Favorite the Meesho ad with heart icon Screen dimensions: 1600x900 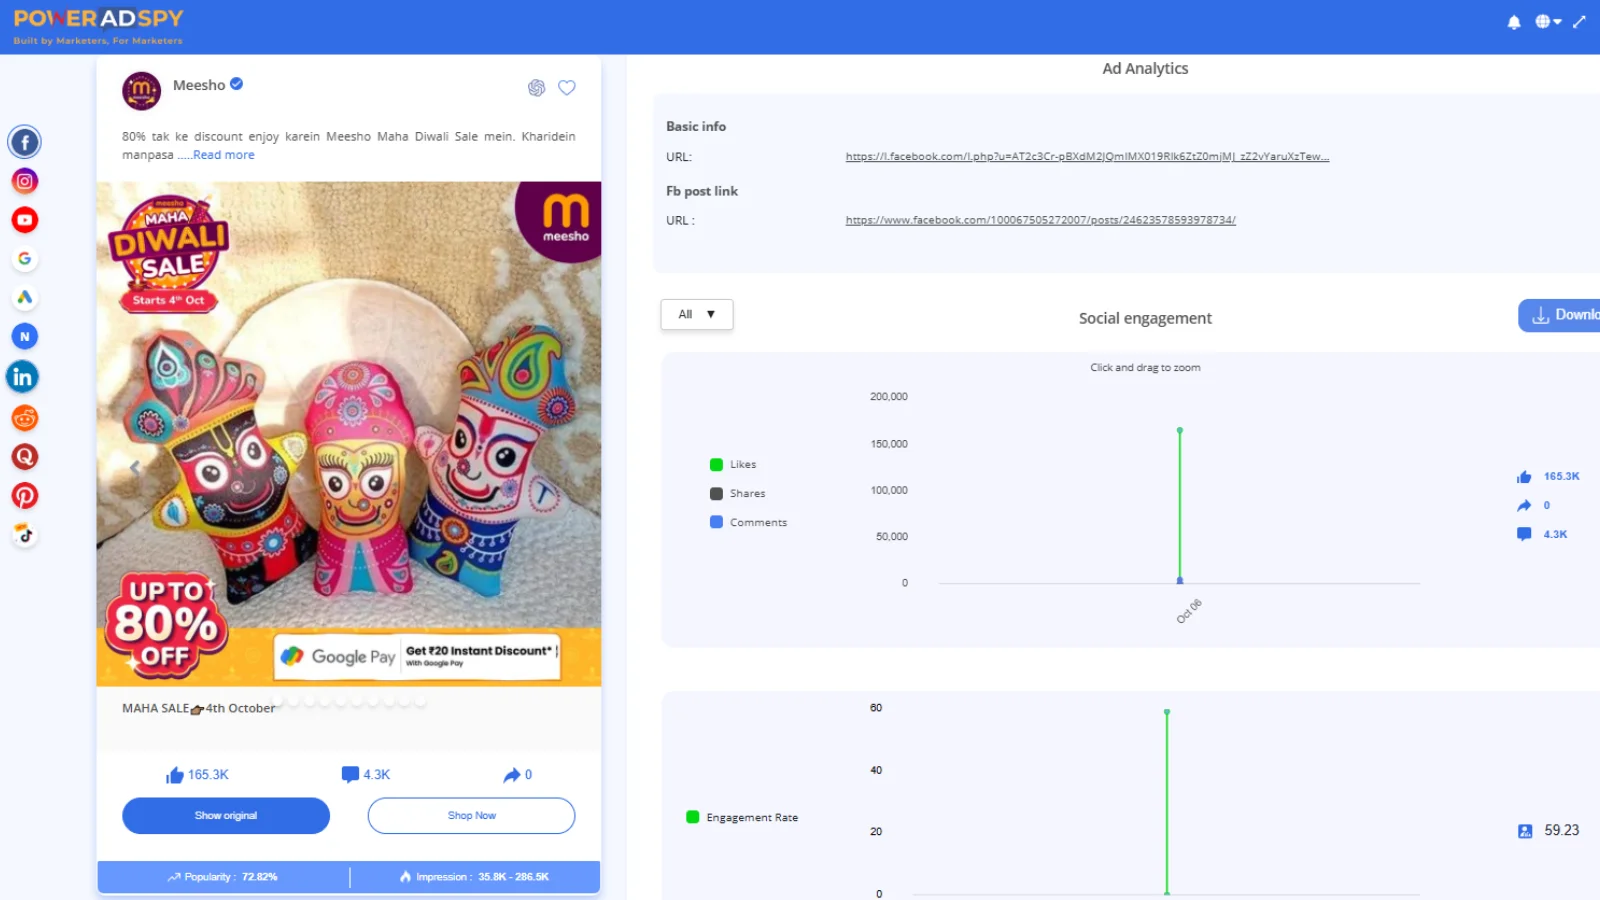tap(567, 88)
